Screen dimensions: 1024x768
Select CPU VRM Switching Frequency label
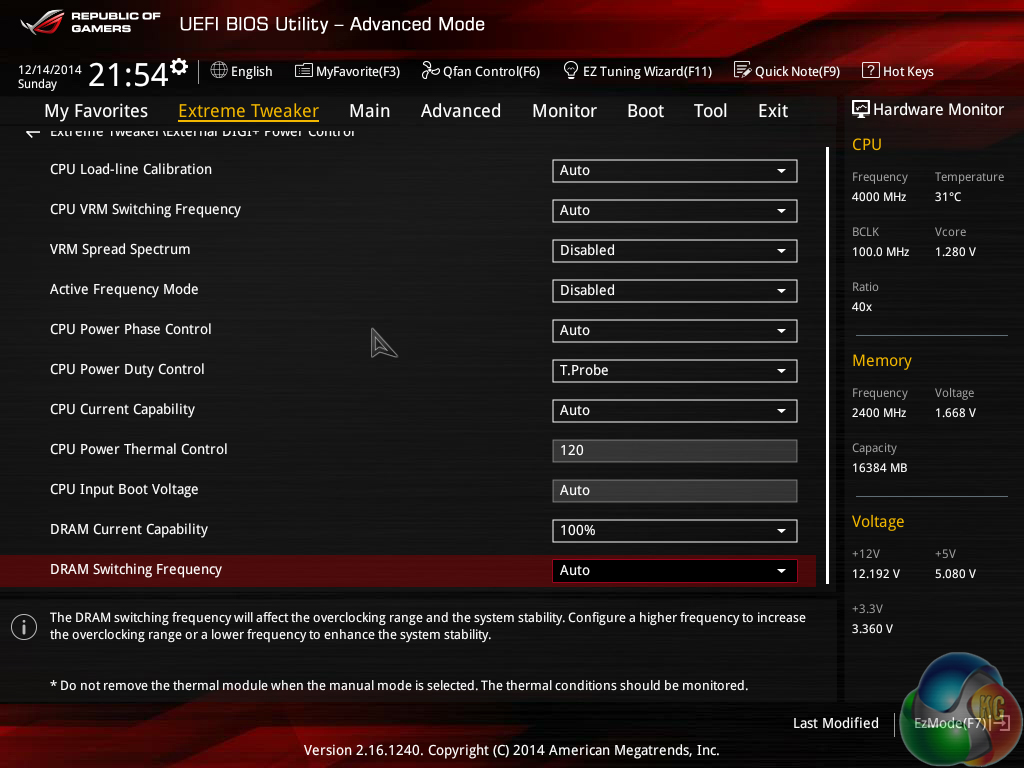[145, 209]
